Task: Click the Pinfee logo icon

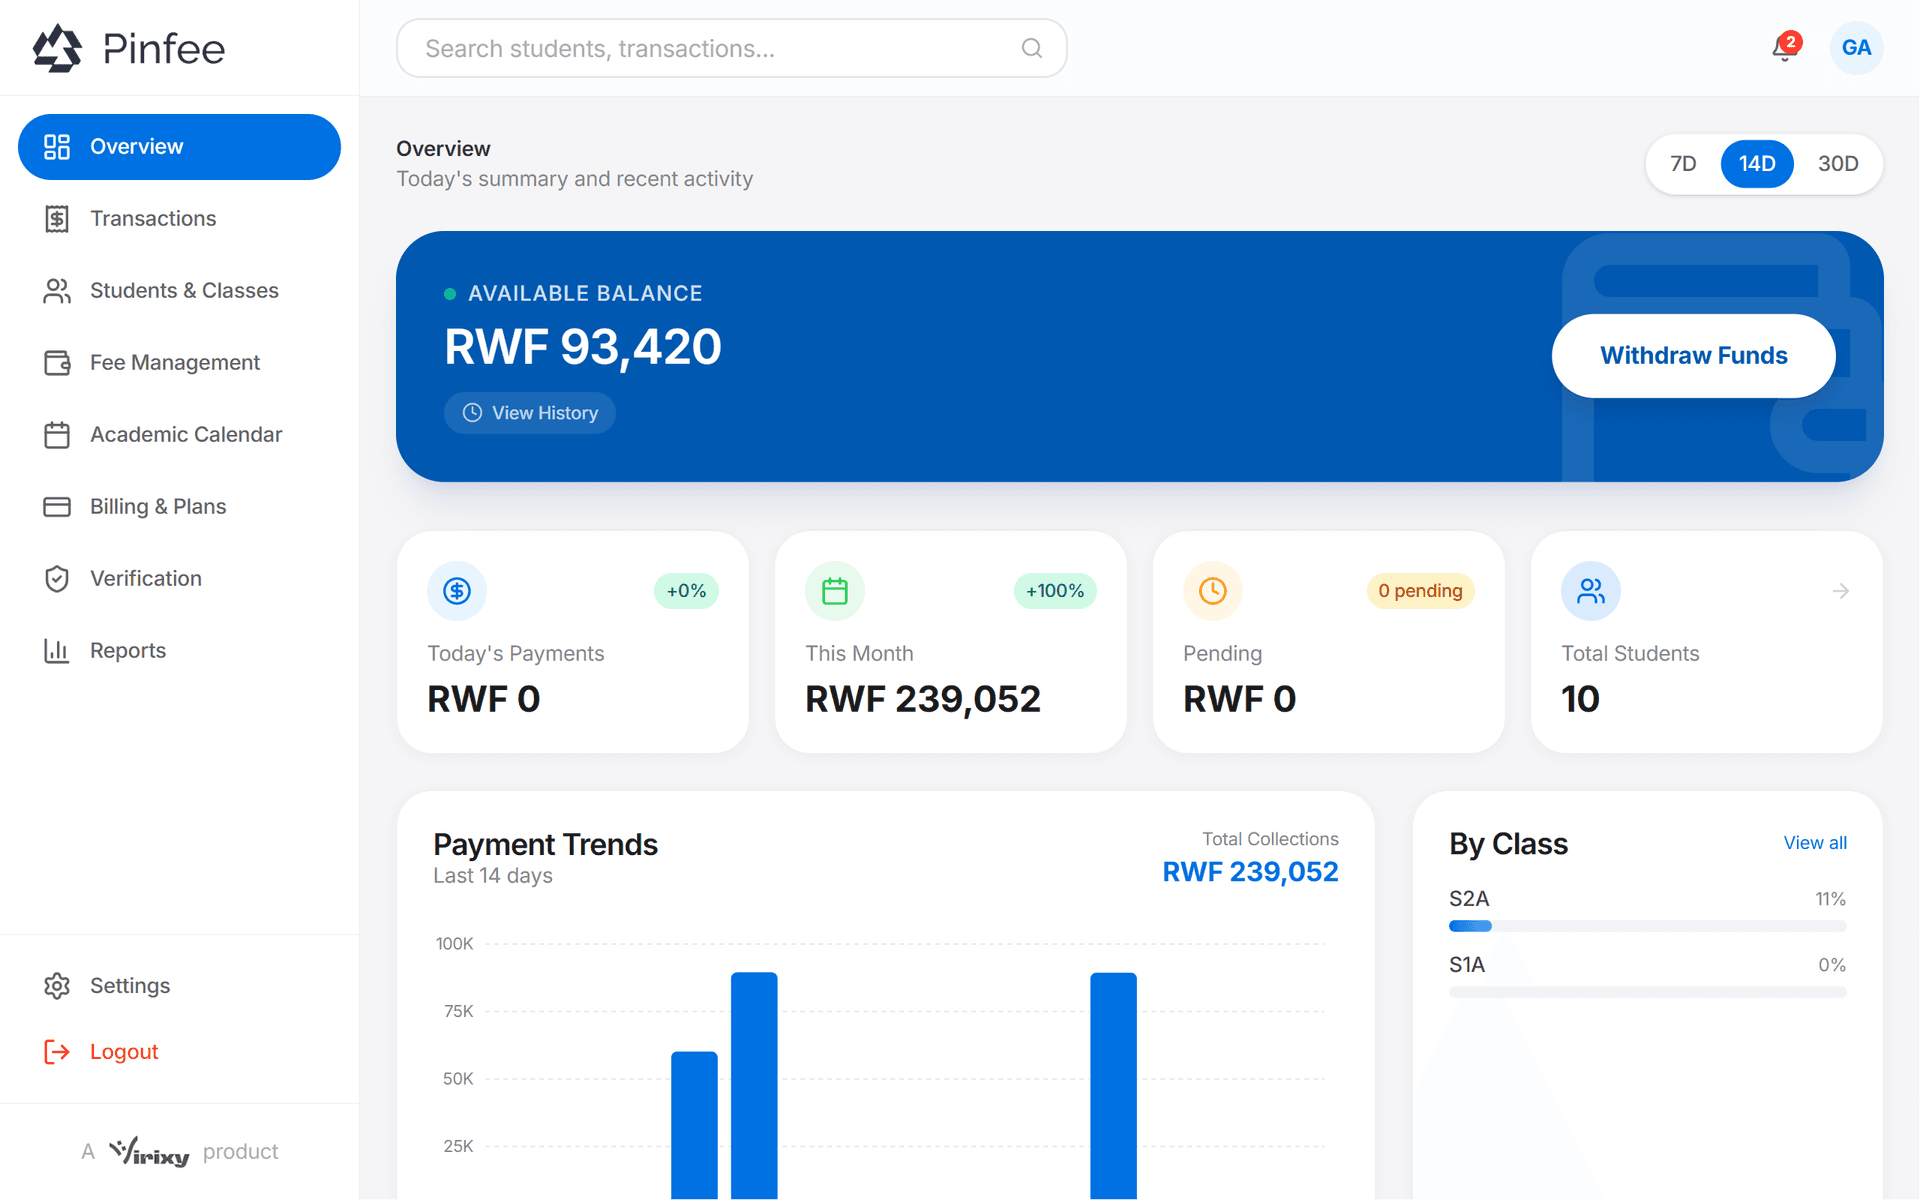Action: (57, 48)
